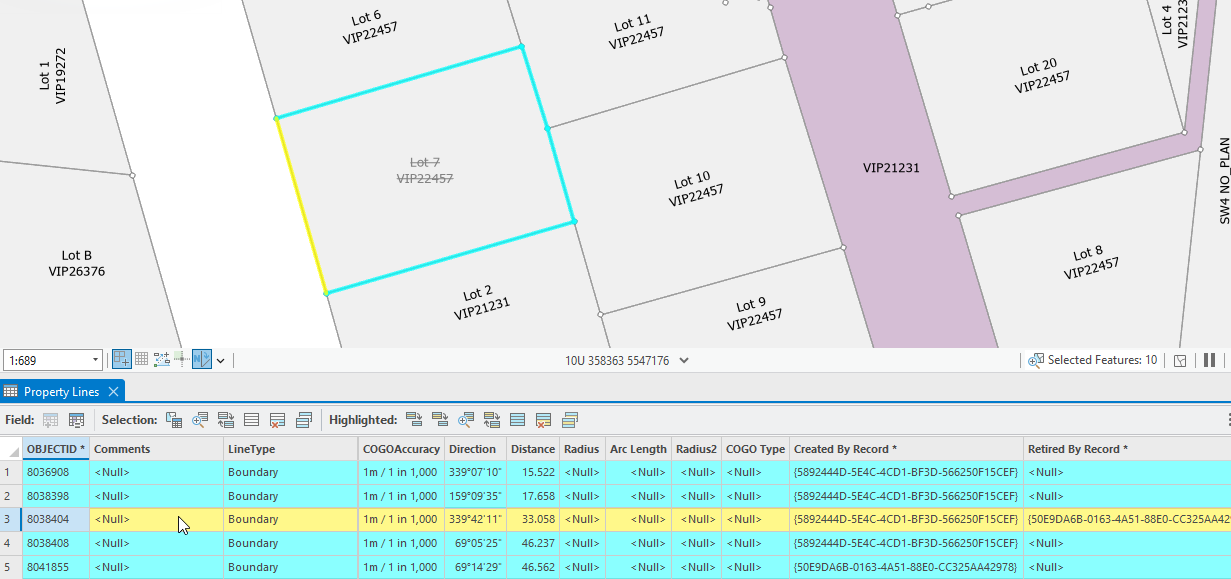This screenshot has height=579, width=1231.
Task: Click the COGO Type column header
Action: pos(755,449)
